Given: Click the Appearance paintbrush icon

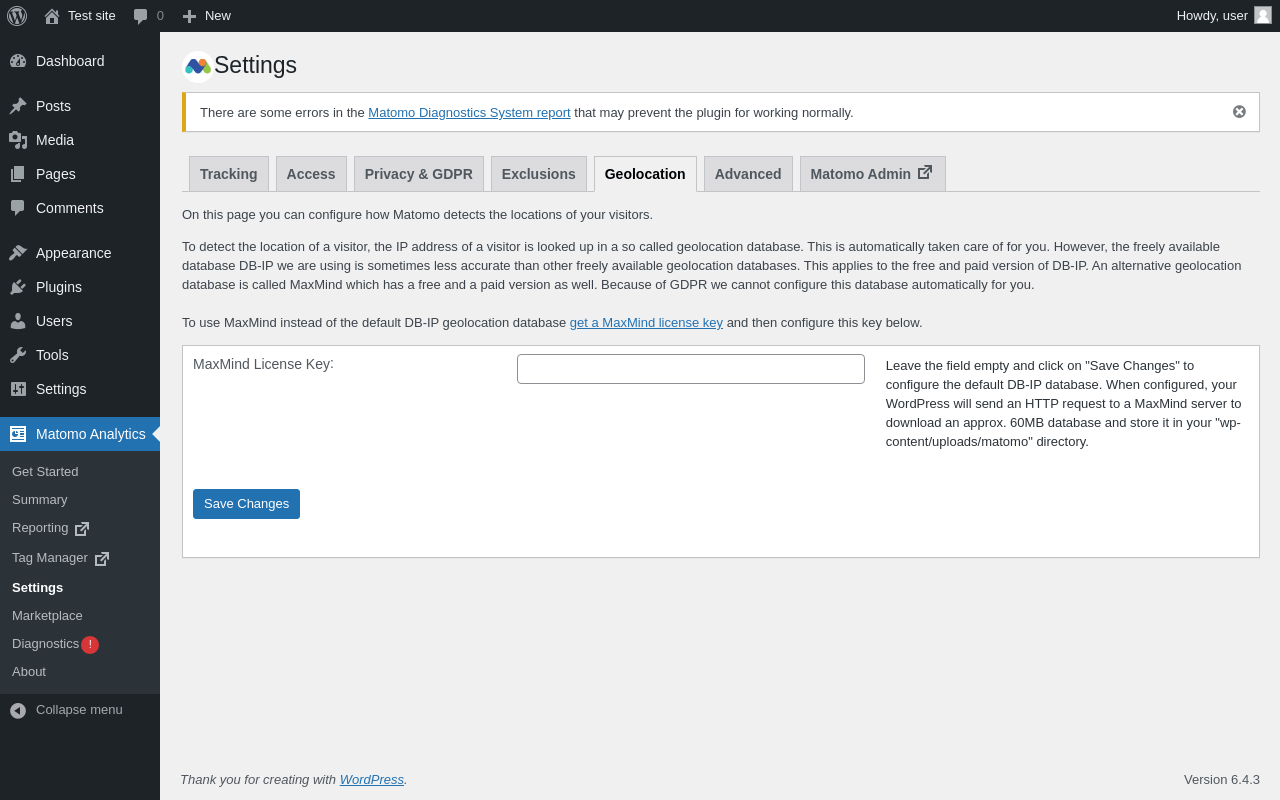Looking at the screenshot, I should 18,253.
